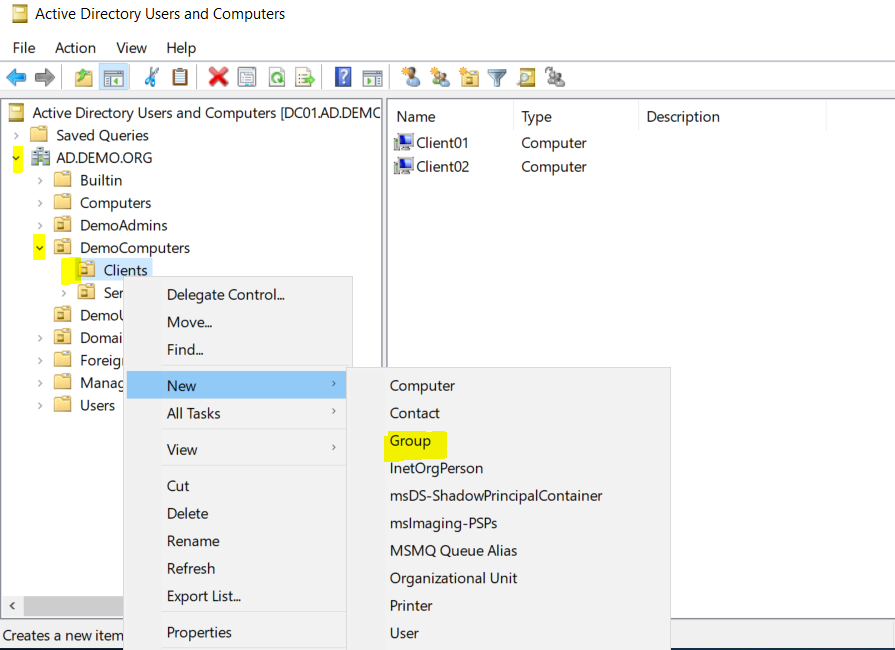Open the View submenu in context menu
Image resolution: width=895 pixels, height=650 pixels.
(x=236, y=449)
